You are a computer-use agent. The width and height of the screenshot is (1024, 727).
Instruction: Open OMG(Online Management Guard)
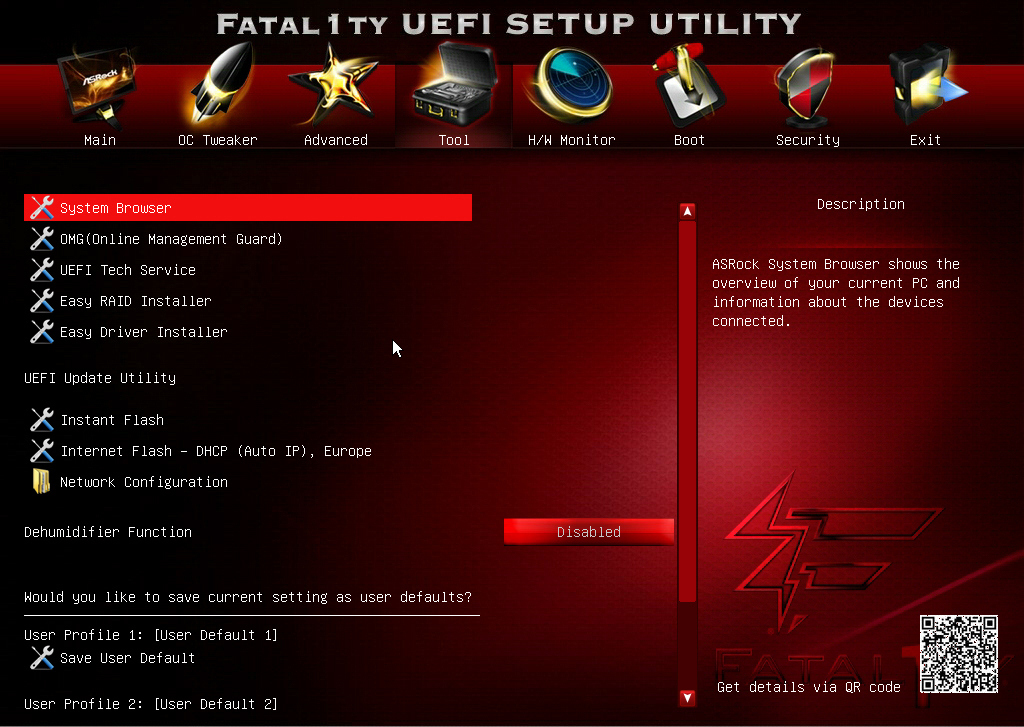click(171, 239)
